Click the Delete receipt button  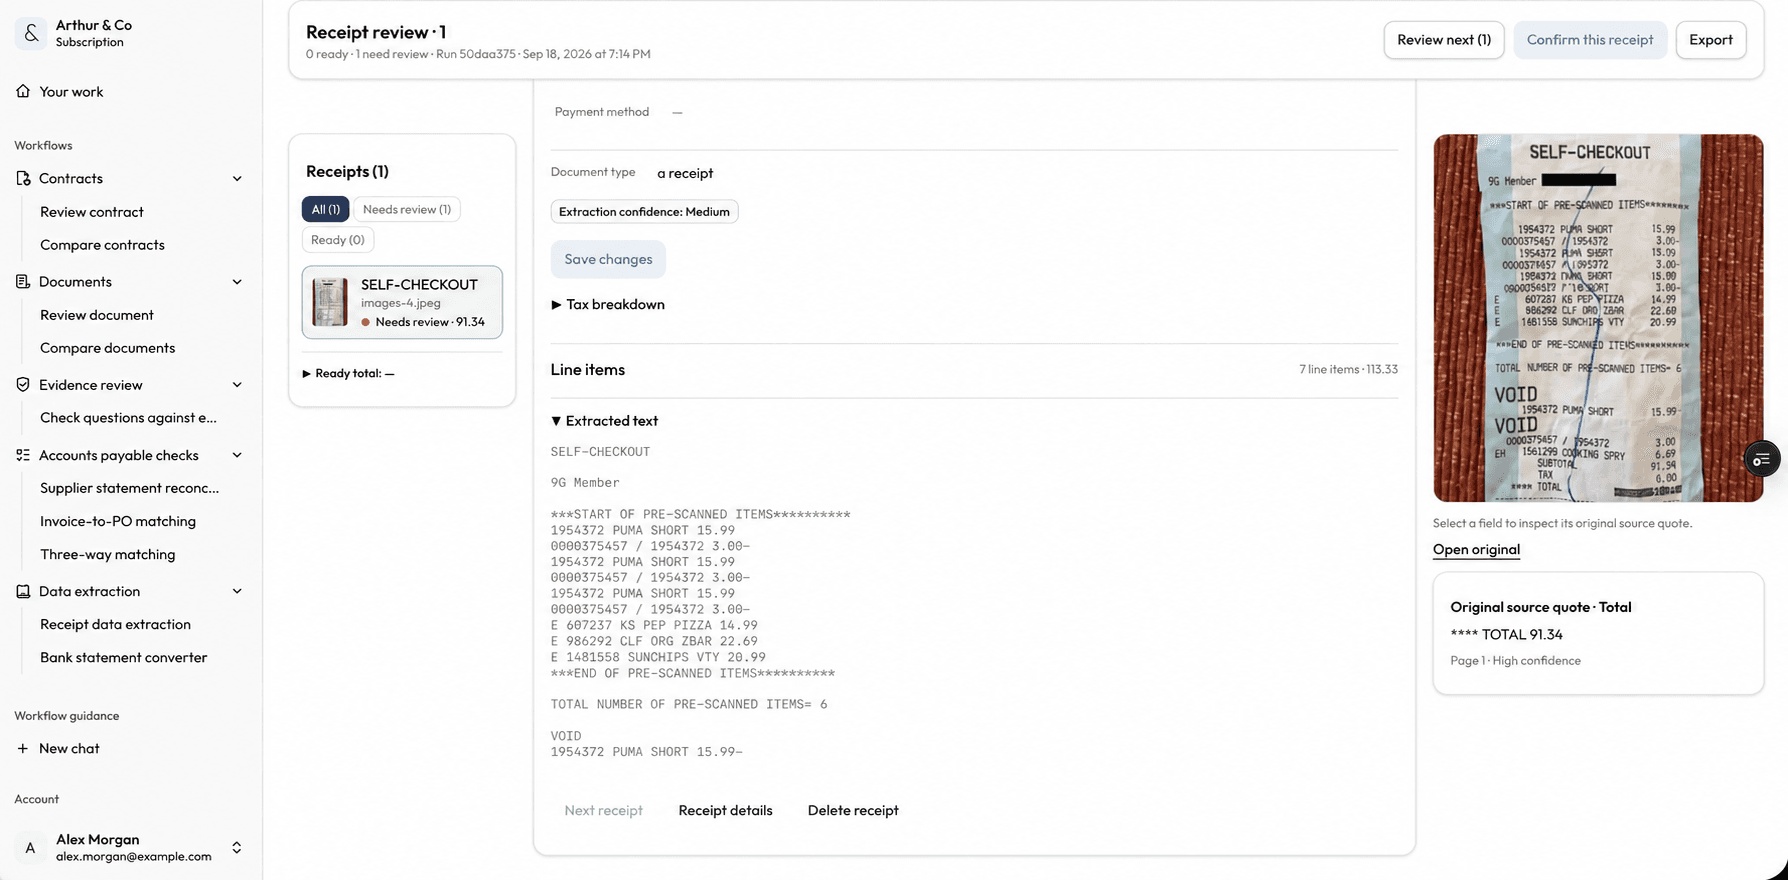point(853,810)
